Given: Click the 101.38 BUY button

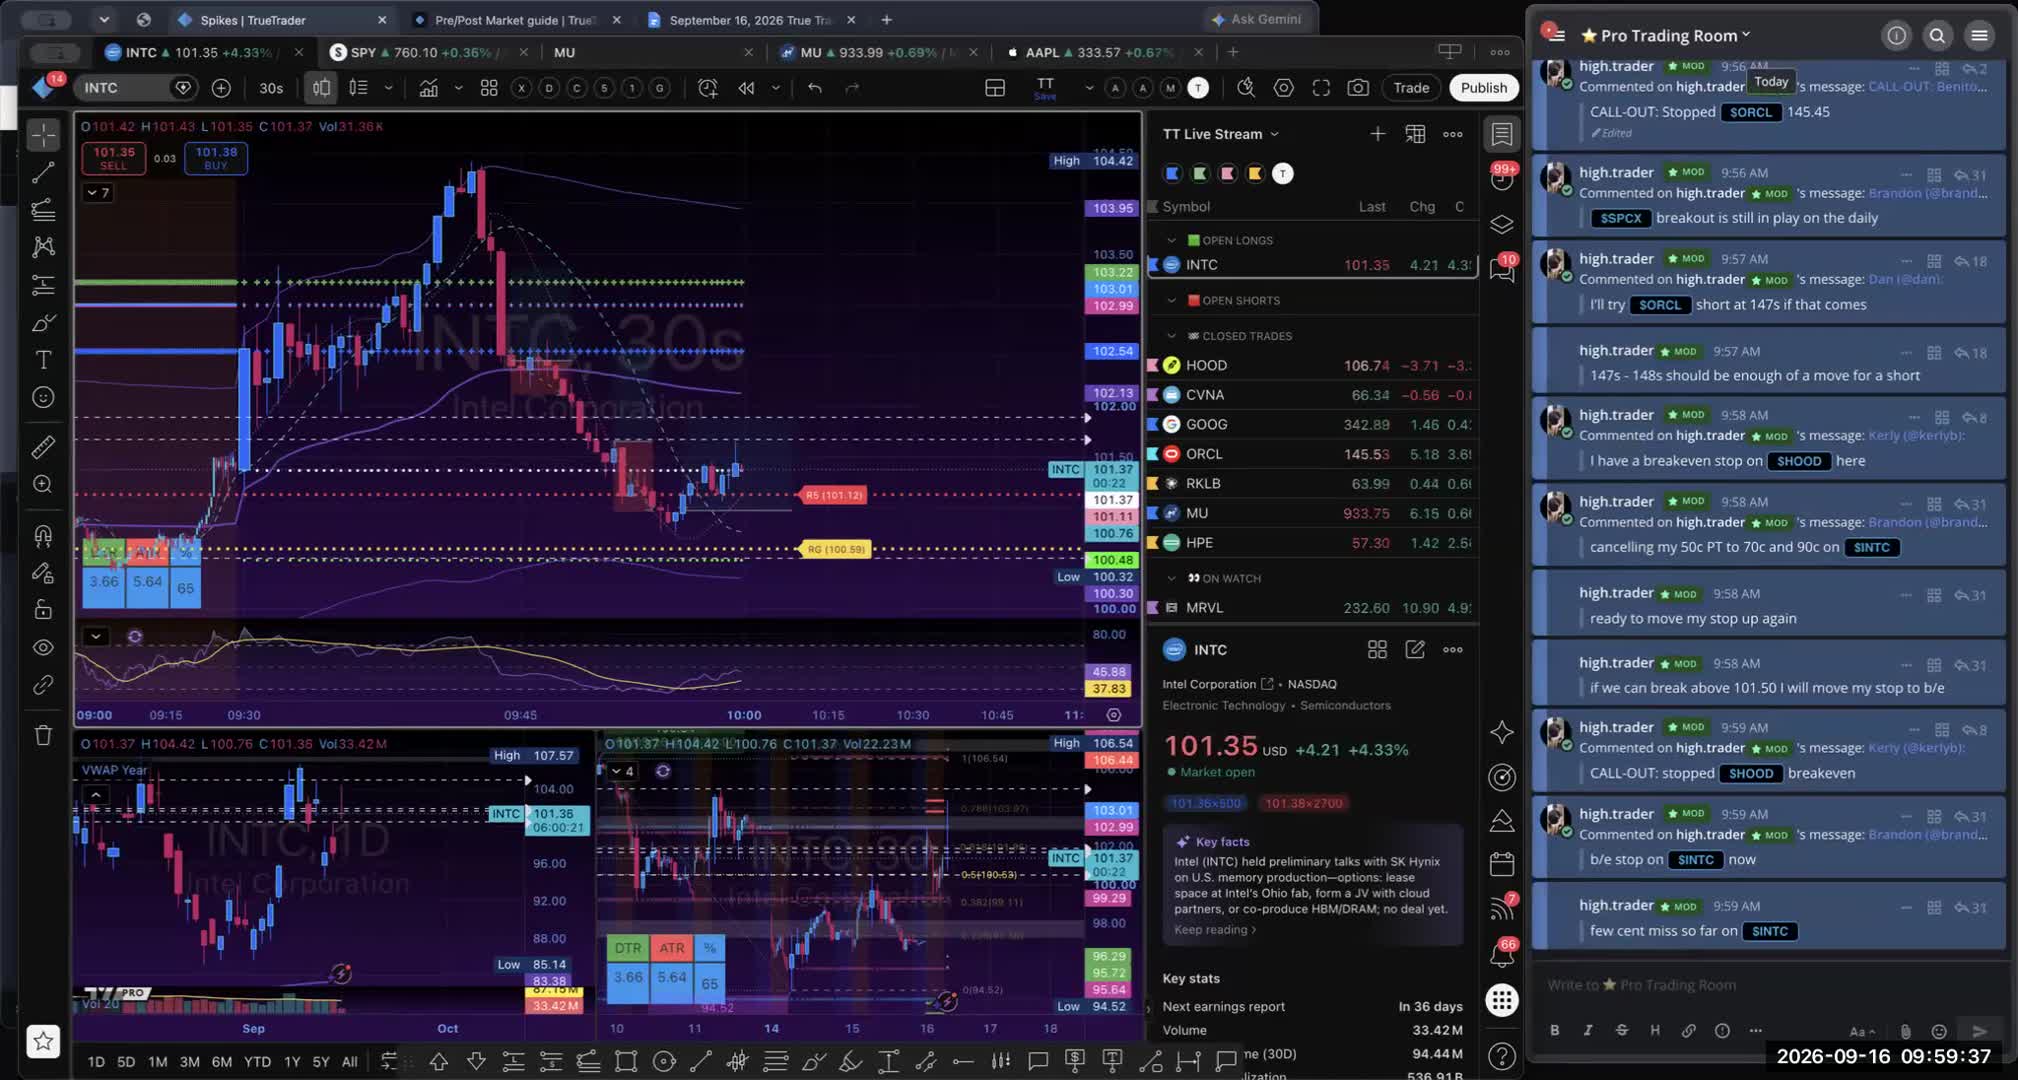Looking at the screenshot, I should pos(216,158).
